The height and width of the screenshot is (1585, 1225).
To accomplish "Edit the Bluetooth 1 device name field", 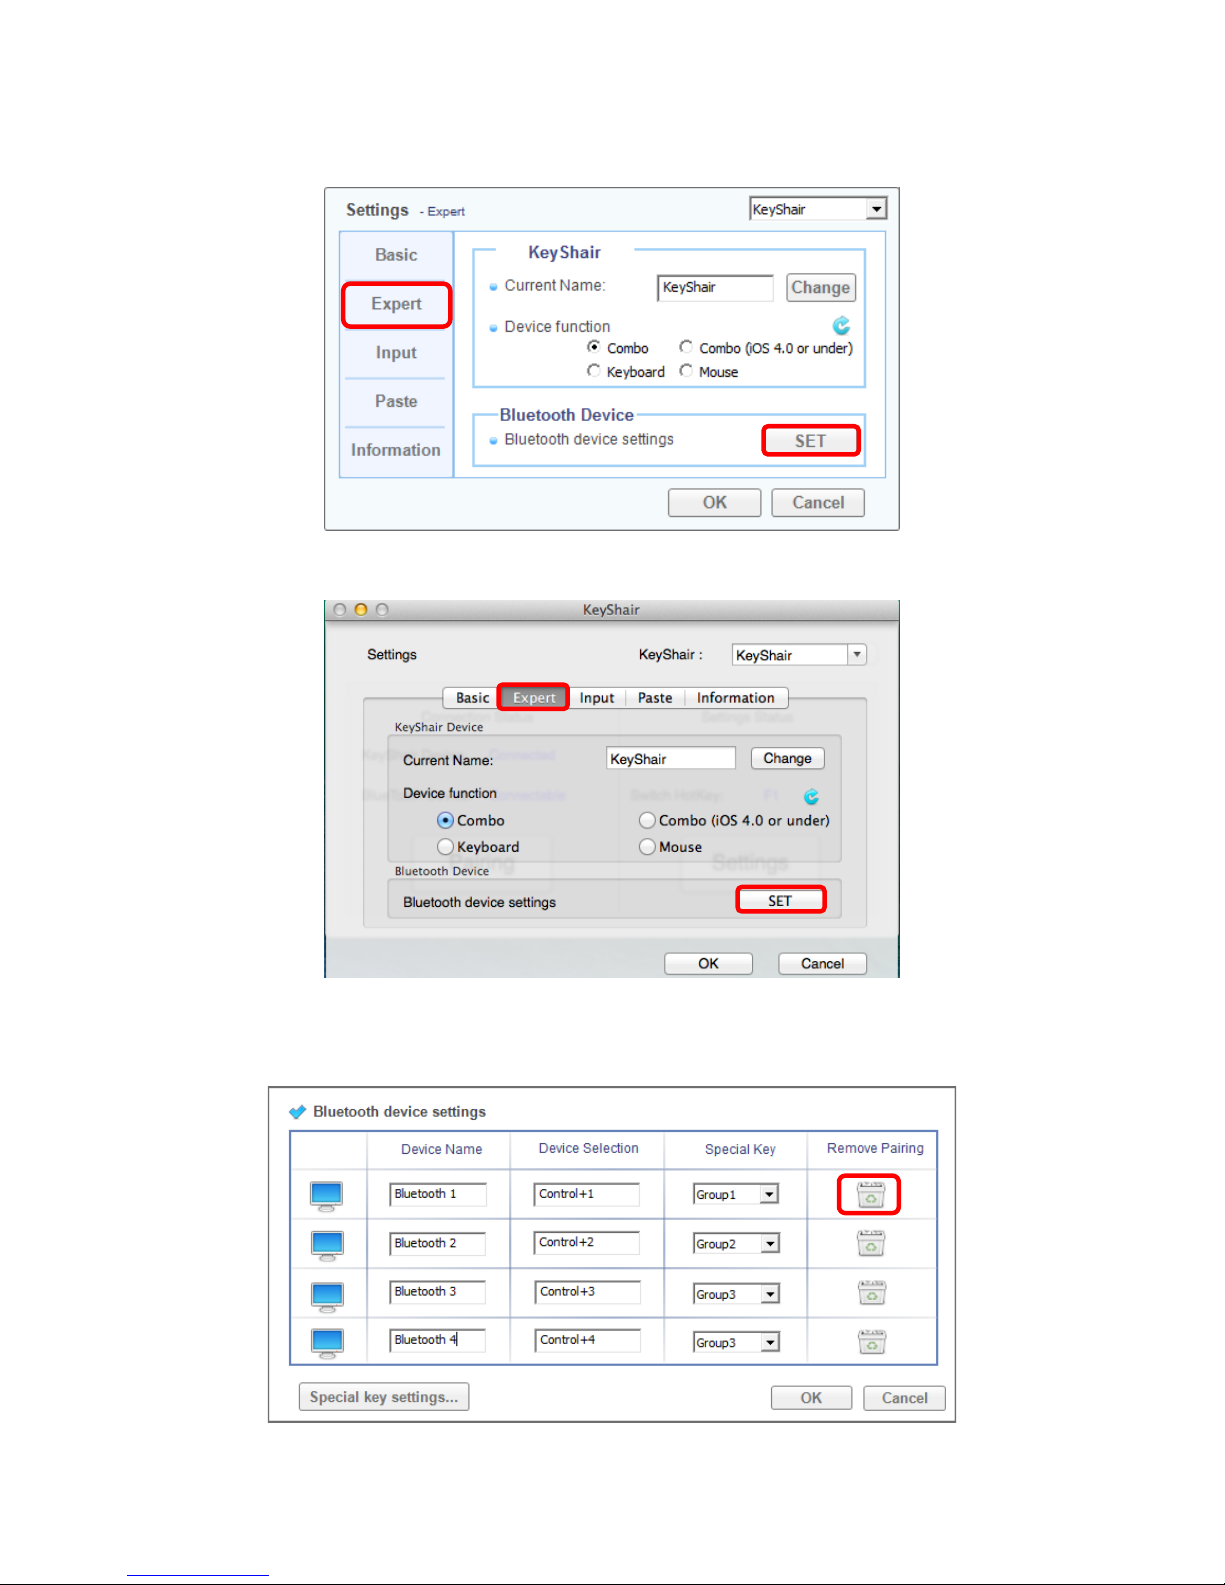I will (438, 1194).
